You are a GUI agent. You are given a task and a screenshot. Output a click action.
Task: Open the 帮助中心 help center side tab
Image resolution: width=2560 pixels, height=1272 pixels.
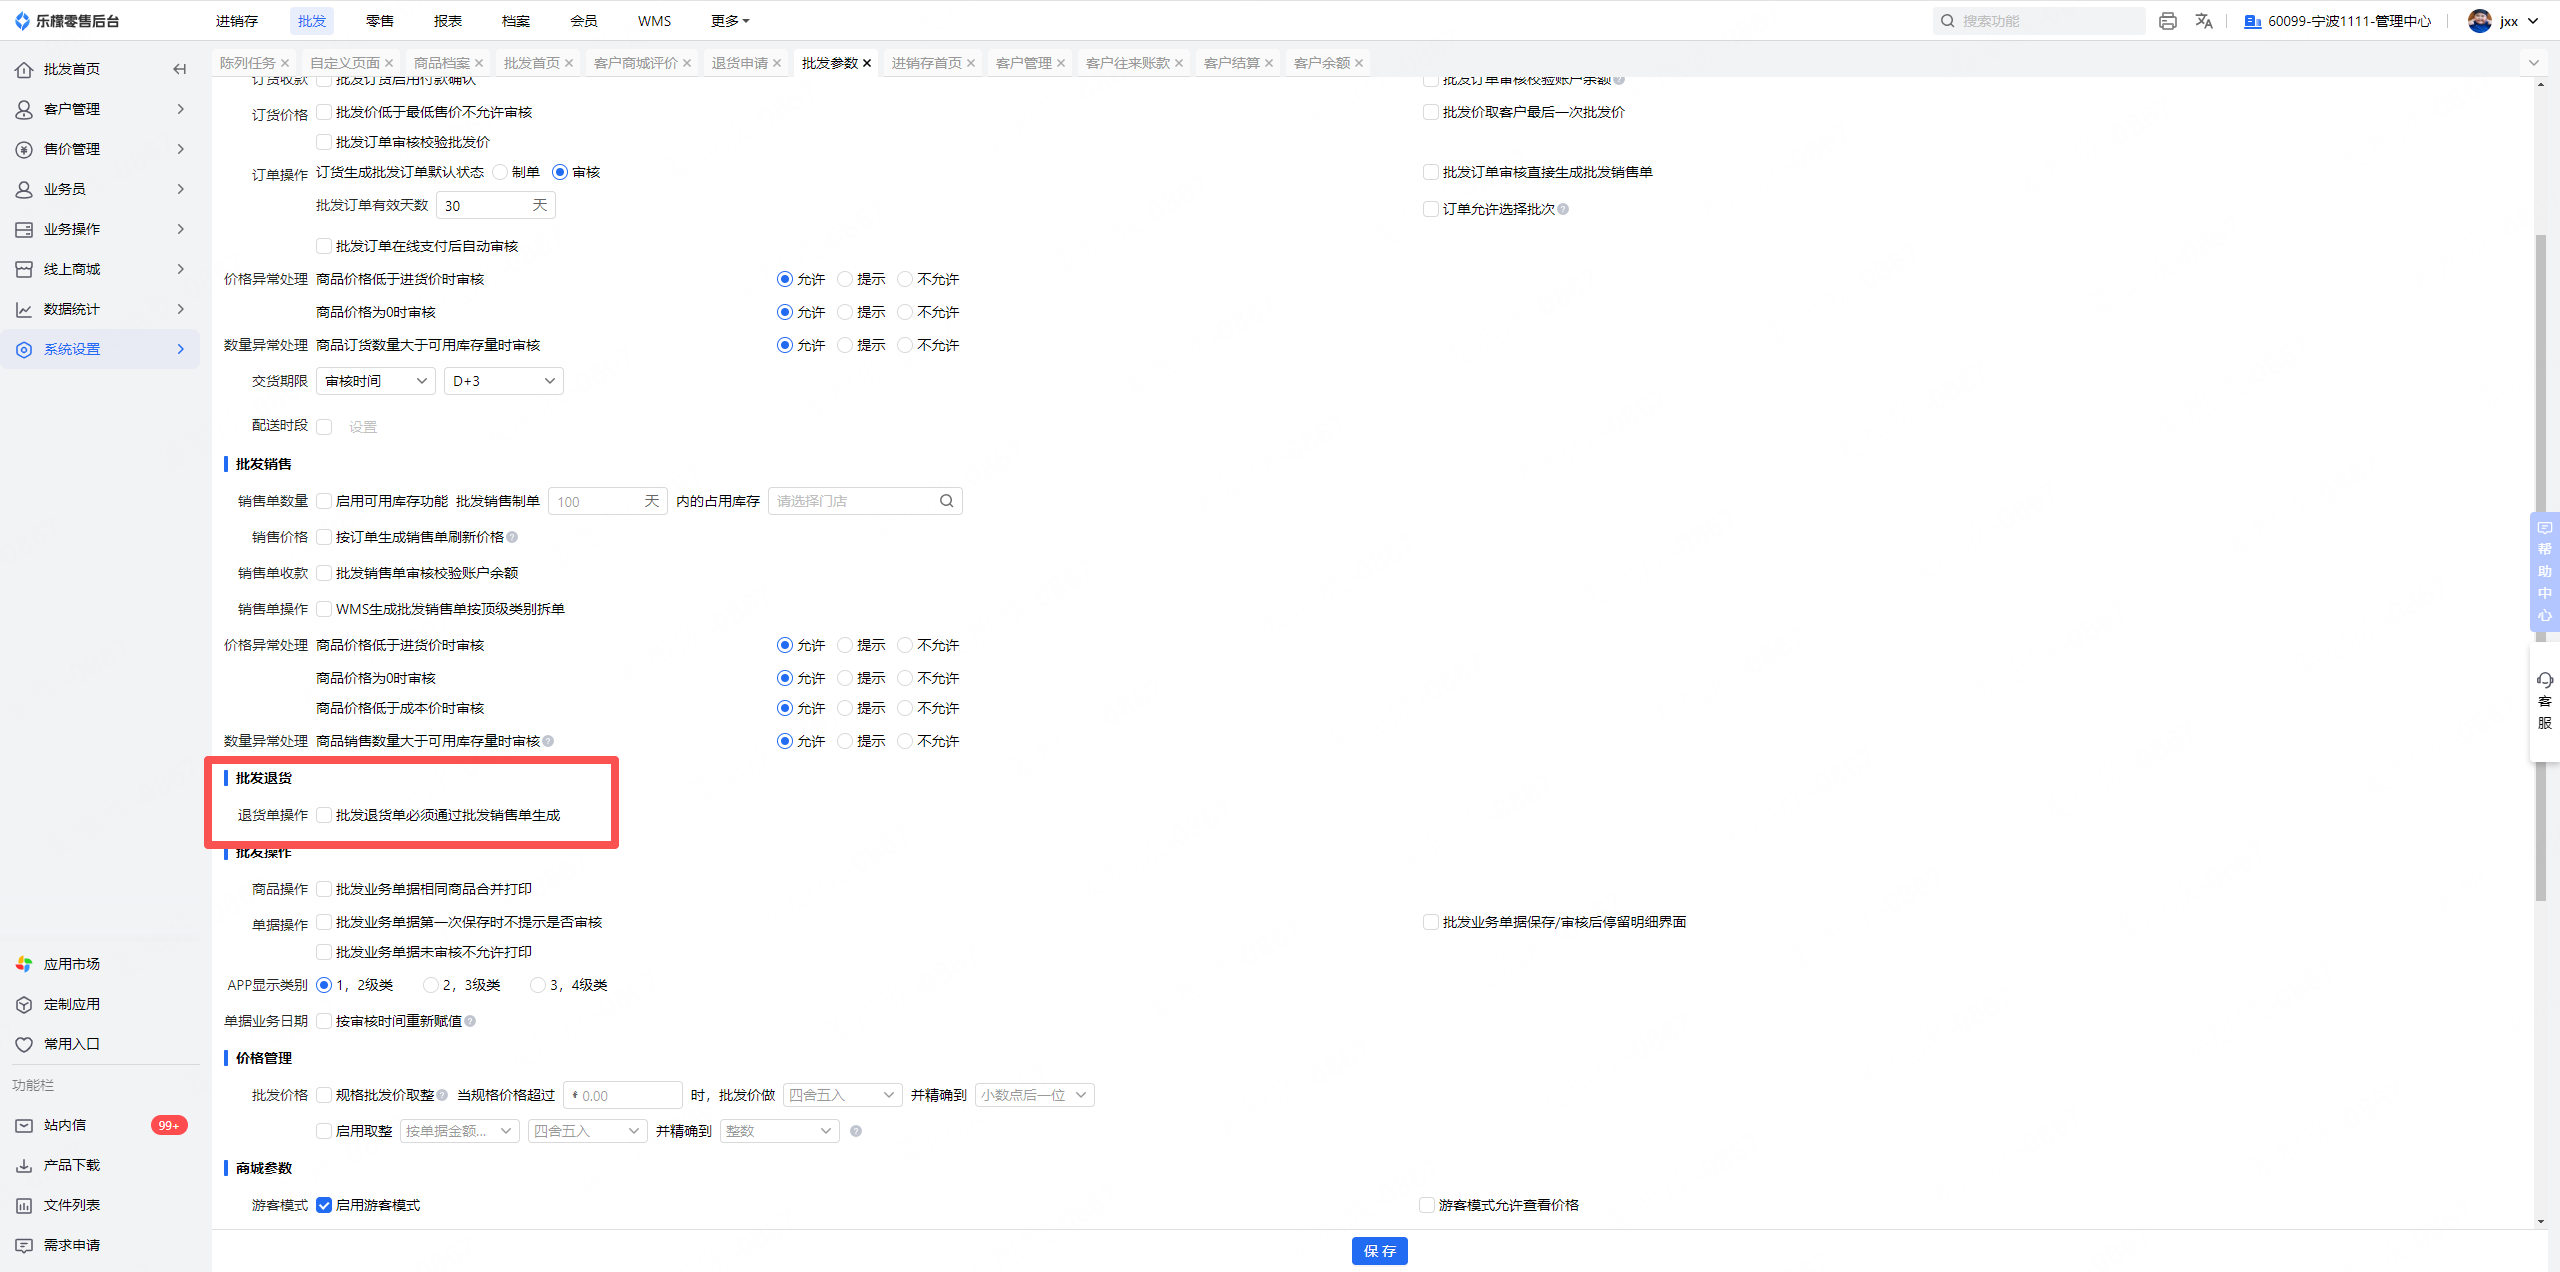pos(2544,571)
